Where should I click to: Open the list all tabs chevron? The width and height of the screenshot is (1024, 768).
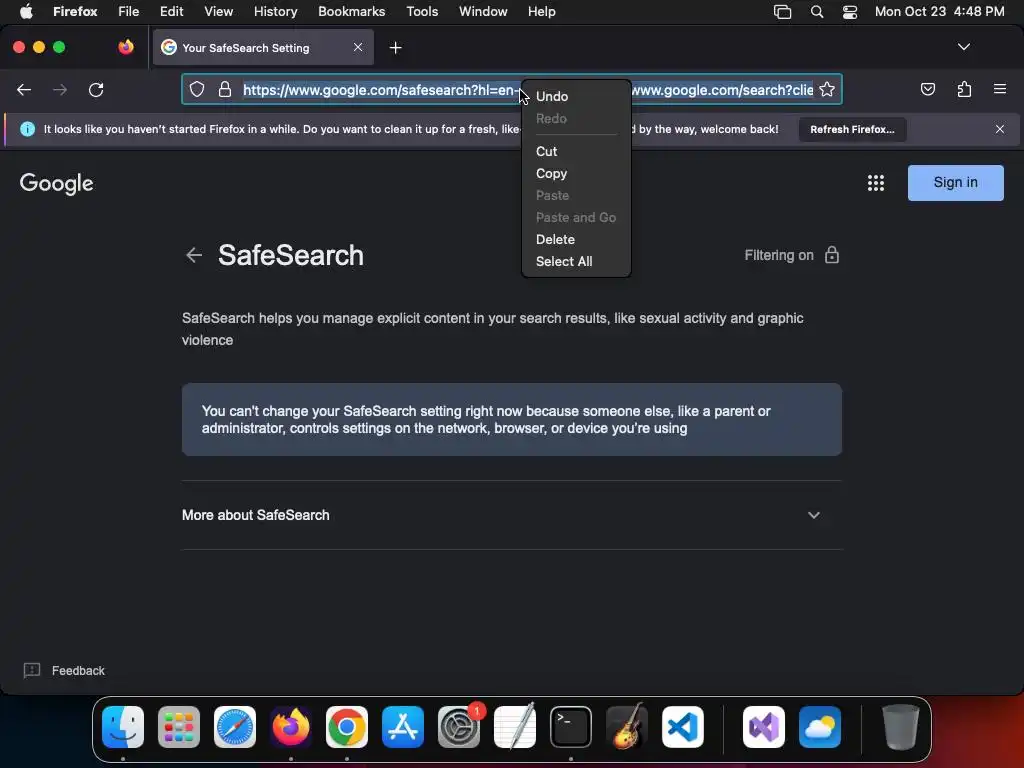tap(963, 47)
